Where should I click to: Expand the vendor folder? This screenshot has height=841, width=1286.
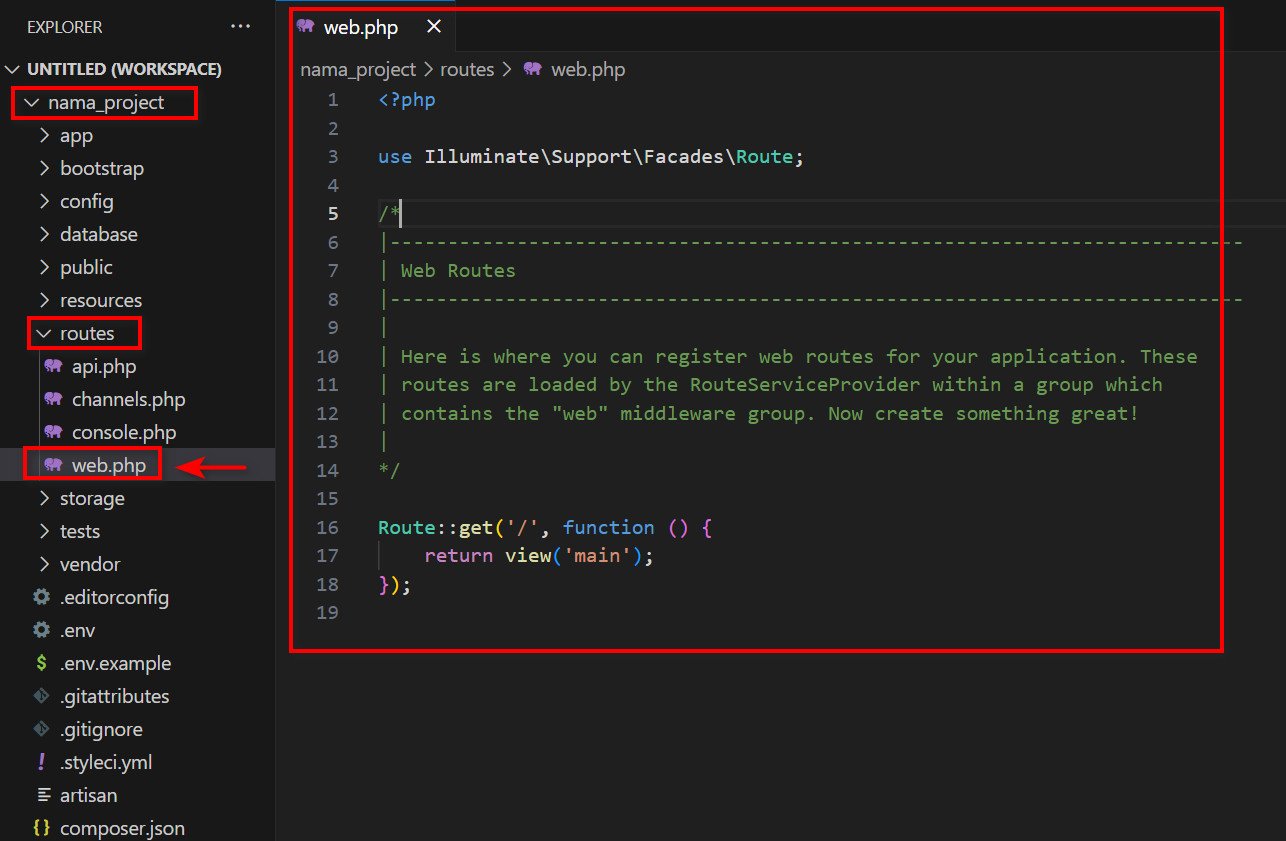(x=44, y=564)
